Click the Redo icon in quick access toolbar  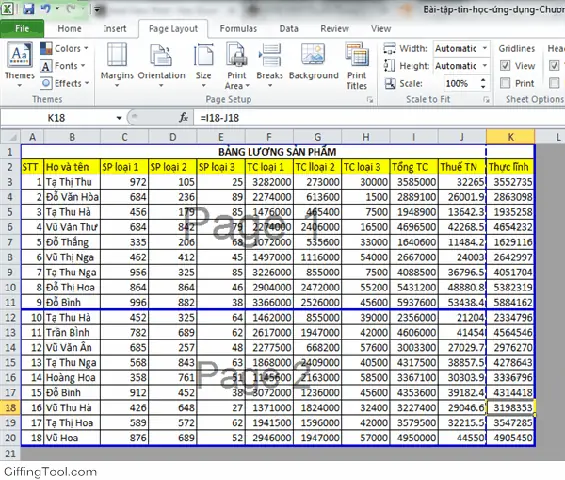[x=71, y=8]
